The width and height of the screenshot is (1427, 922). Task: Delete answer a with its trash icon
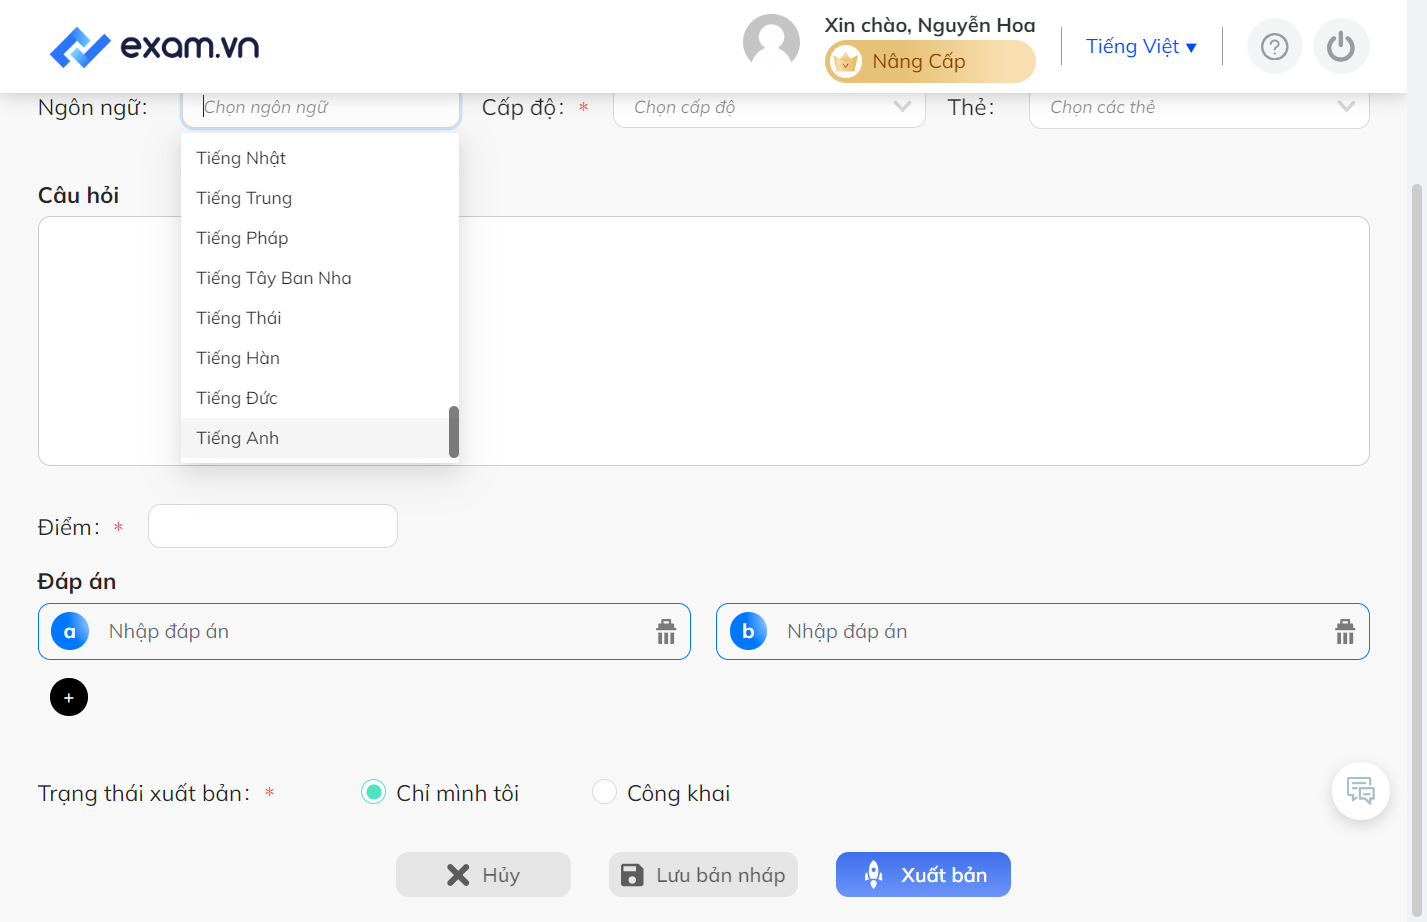[x=666, y=632]
